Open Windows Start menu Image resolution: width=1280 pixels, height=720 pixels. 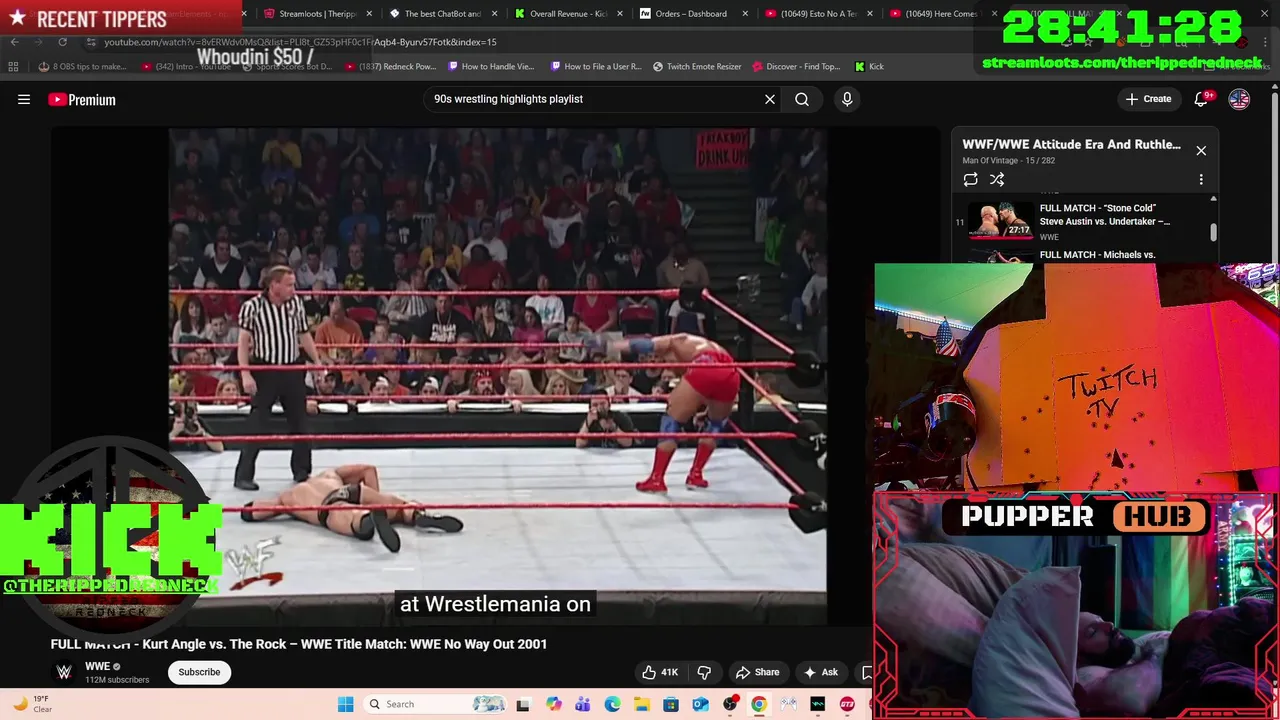click(x=345, y=704)
